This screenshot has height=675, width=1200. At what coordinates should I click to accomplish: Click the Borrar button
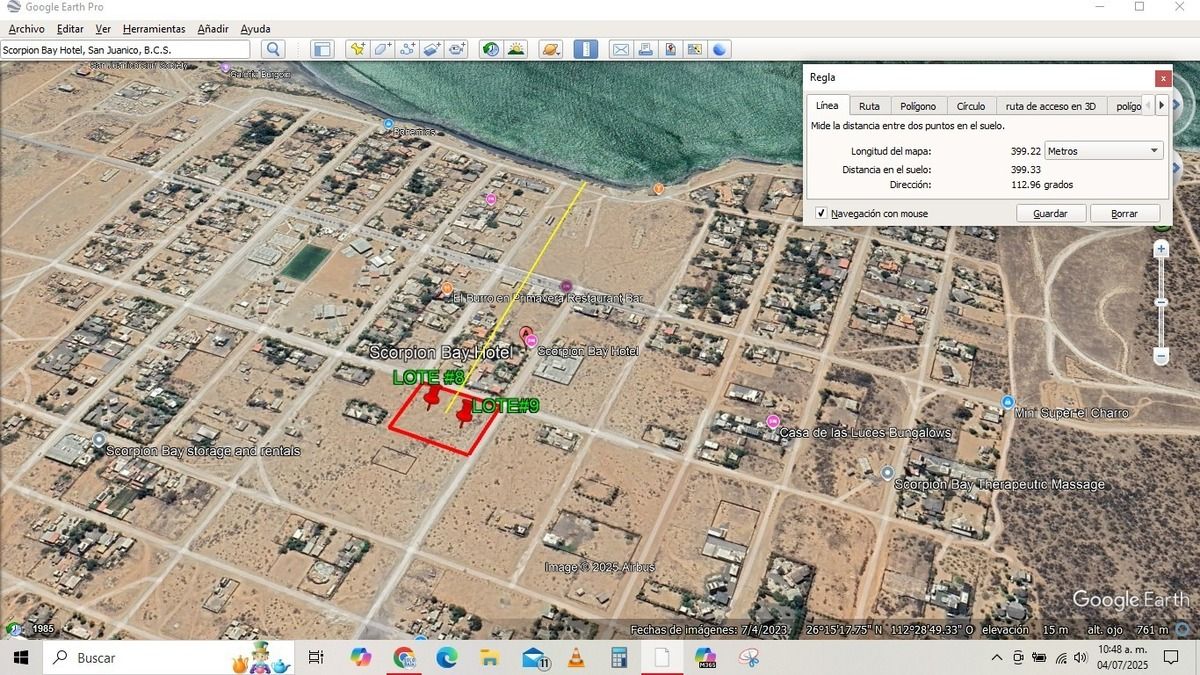tap(1125, 213)
